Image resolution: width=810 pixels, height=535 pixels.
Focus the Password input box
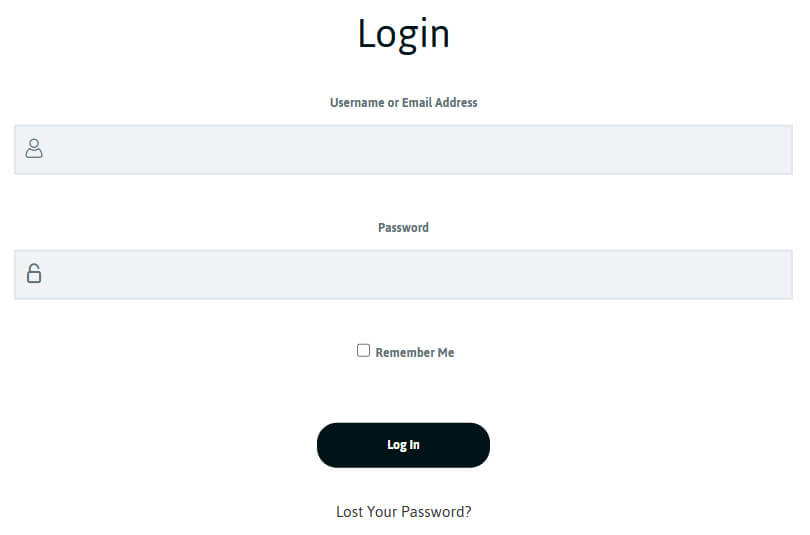(403, 275)
